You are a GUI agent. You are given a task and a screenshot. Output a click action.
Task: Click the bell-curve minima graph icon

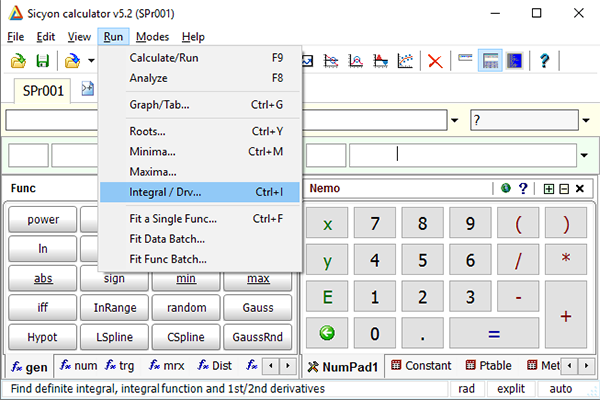[355, 60]
